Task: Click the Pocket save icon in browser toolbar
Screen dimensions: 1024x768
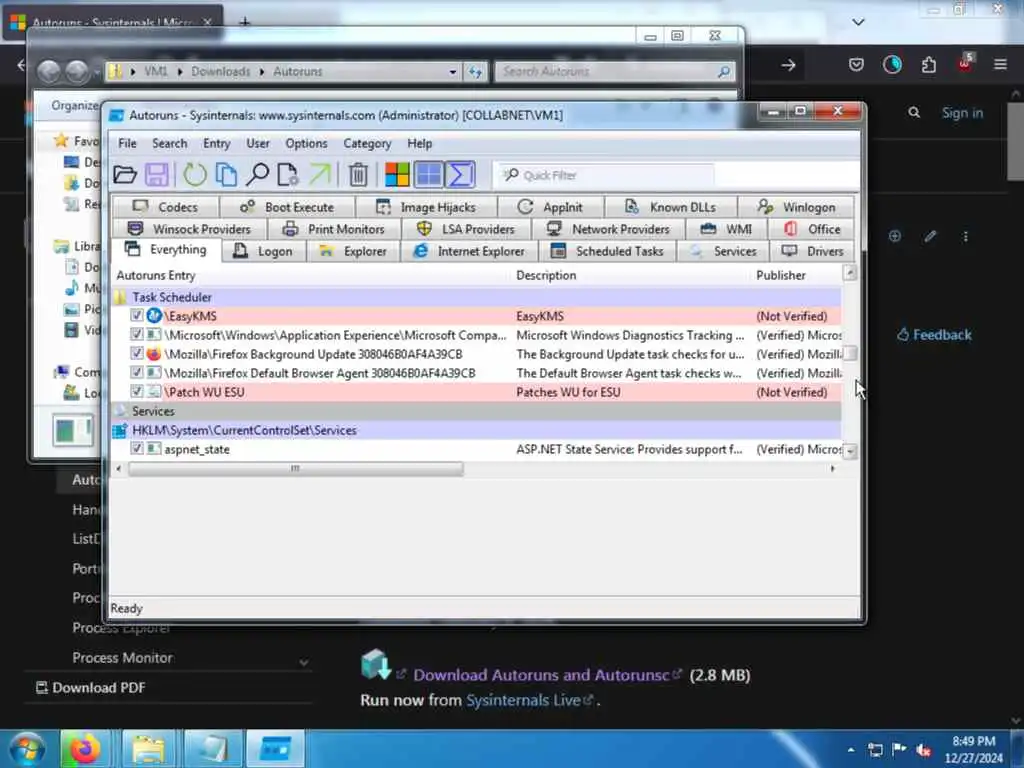Action: [856, 65]
